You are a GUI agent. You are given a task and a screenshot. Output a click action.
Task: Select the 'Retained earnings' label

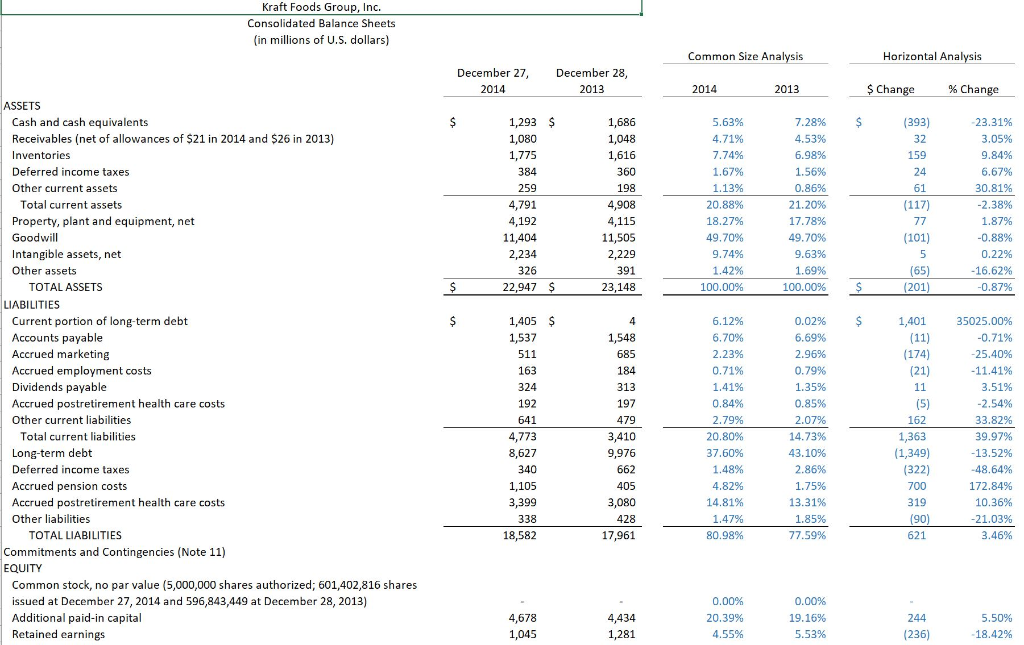pyautogui.click(x=58, y=634)
